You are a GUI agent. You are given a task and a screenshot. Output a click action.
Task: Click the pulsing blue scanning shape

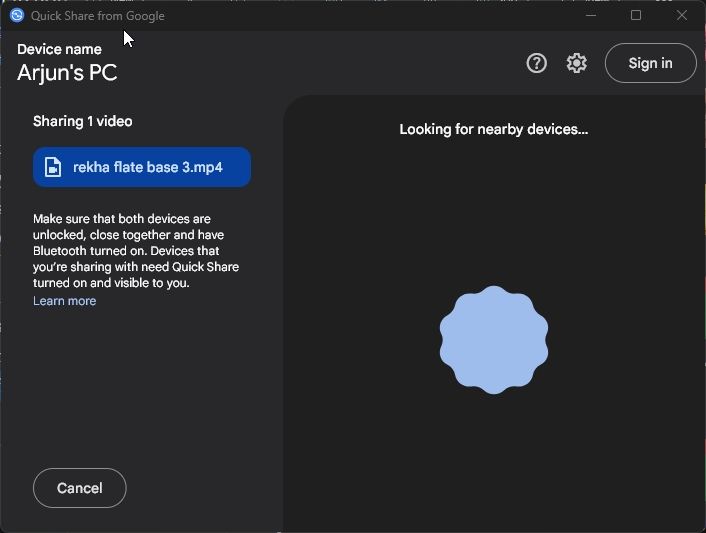[494, 340]
